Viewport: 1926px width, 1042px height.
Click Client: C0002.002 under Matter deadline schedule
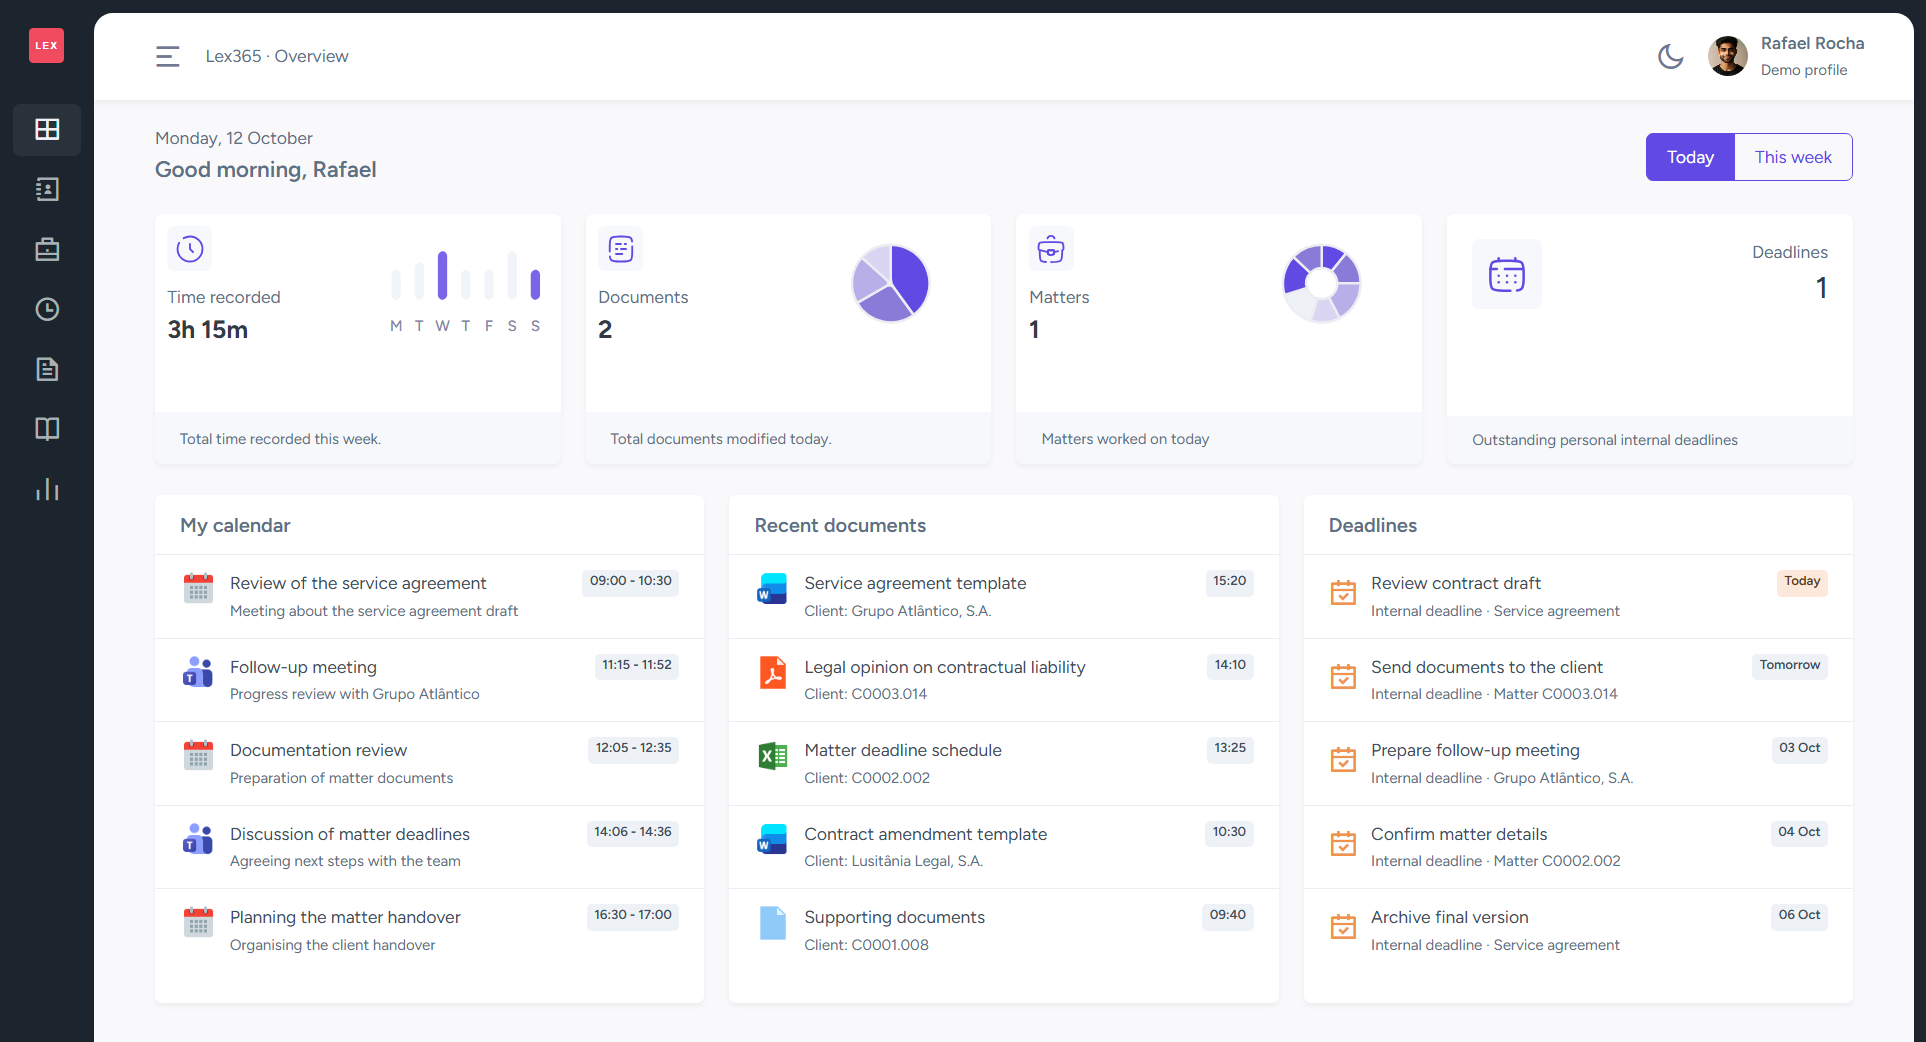click(x=867, y=778)
